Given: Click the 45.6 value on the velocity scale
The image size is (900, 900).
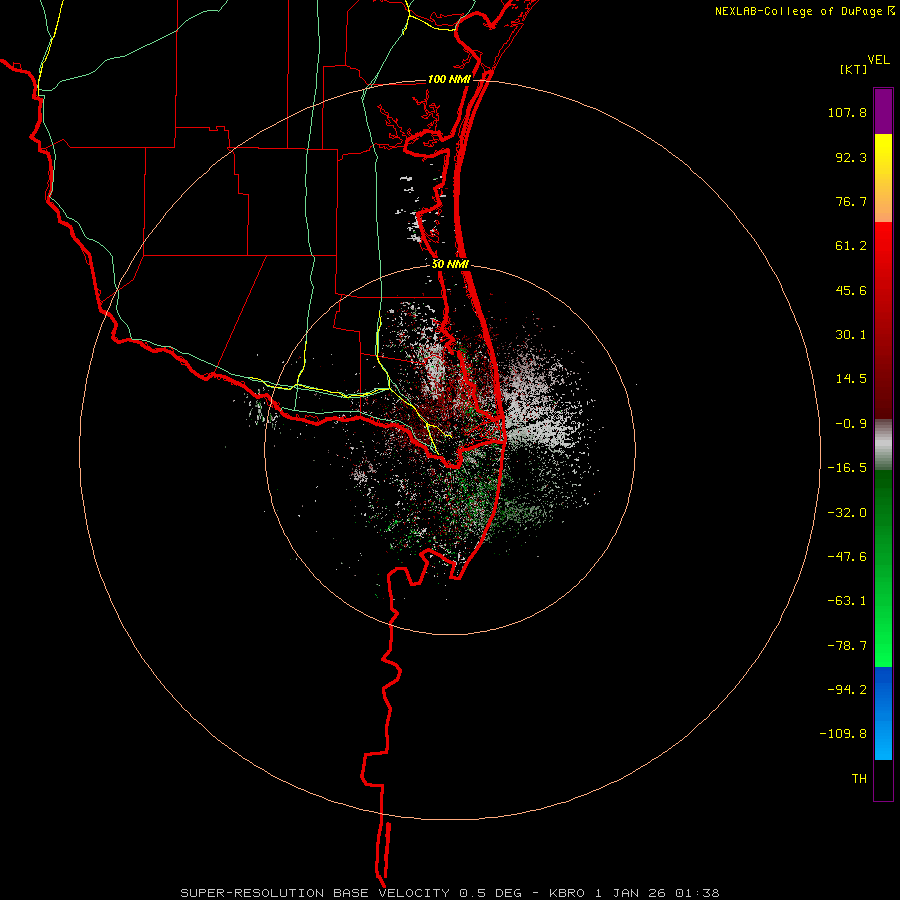Looking at the screenshot, I should (851, 290).
